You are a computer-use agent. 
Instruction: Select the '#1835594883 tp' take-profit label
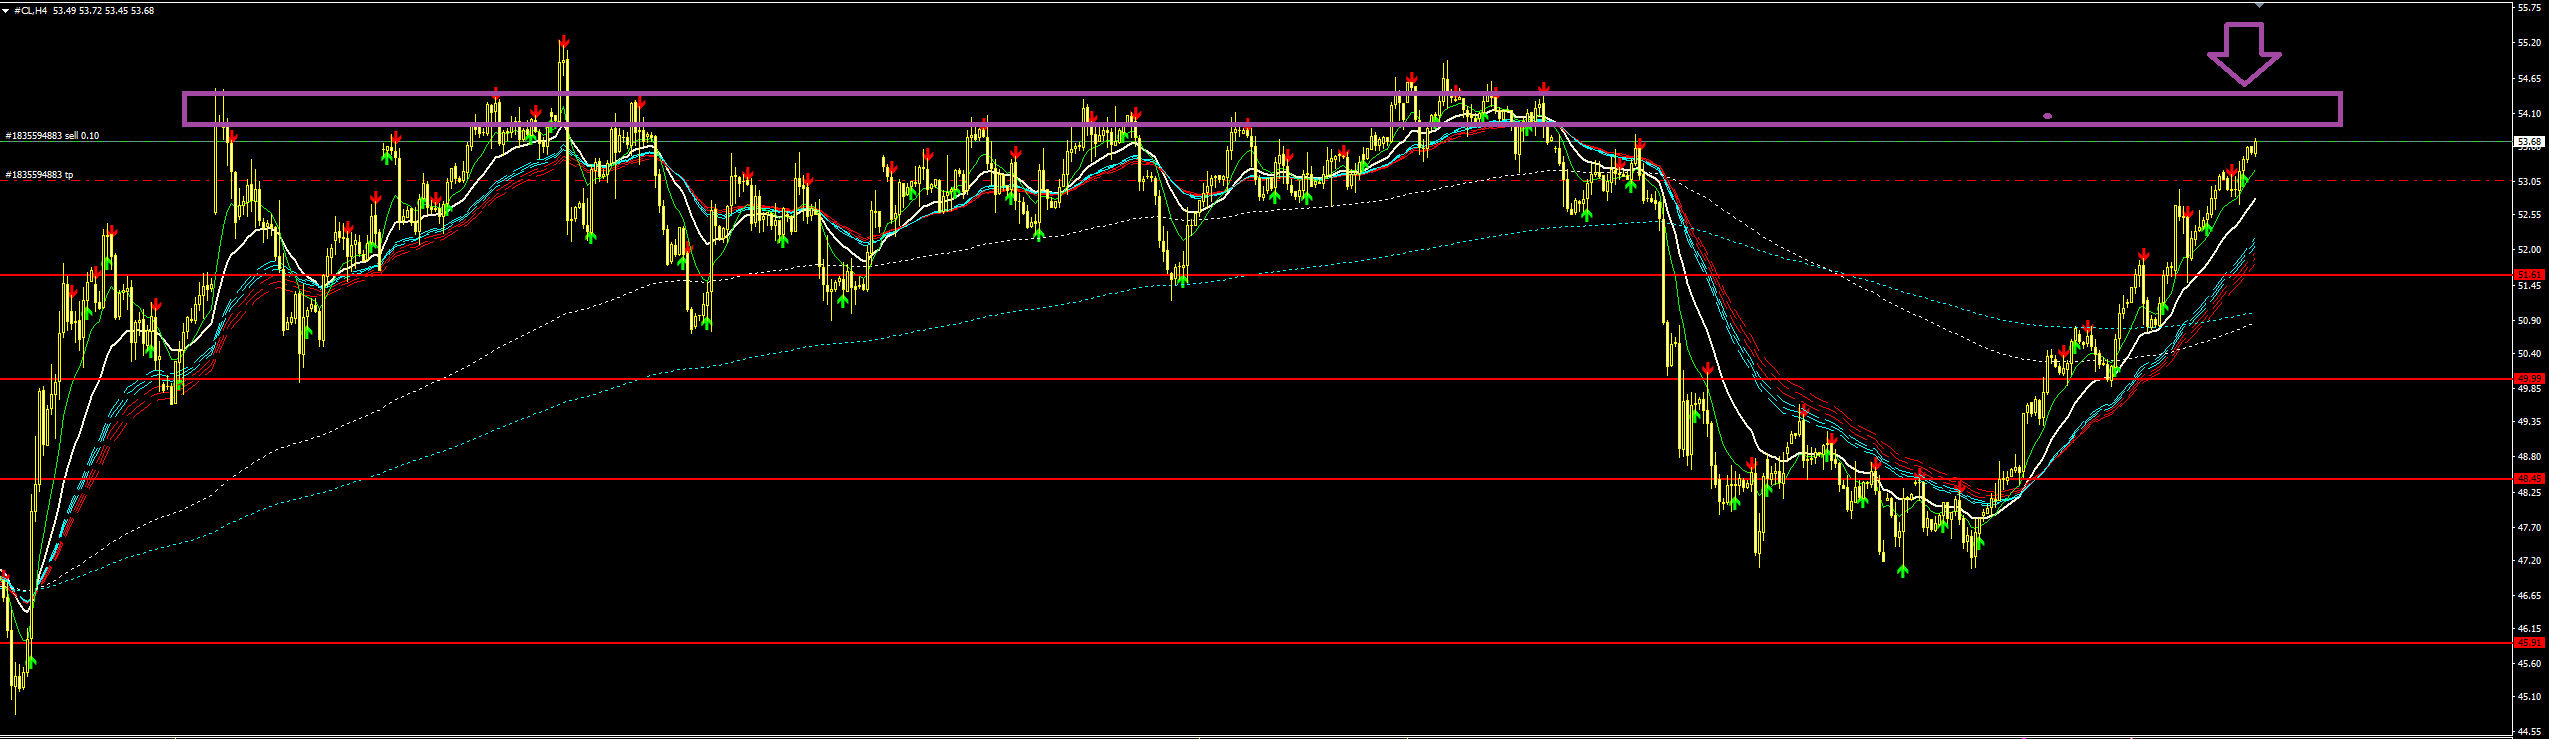[x=39, y=174]
